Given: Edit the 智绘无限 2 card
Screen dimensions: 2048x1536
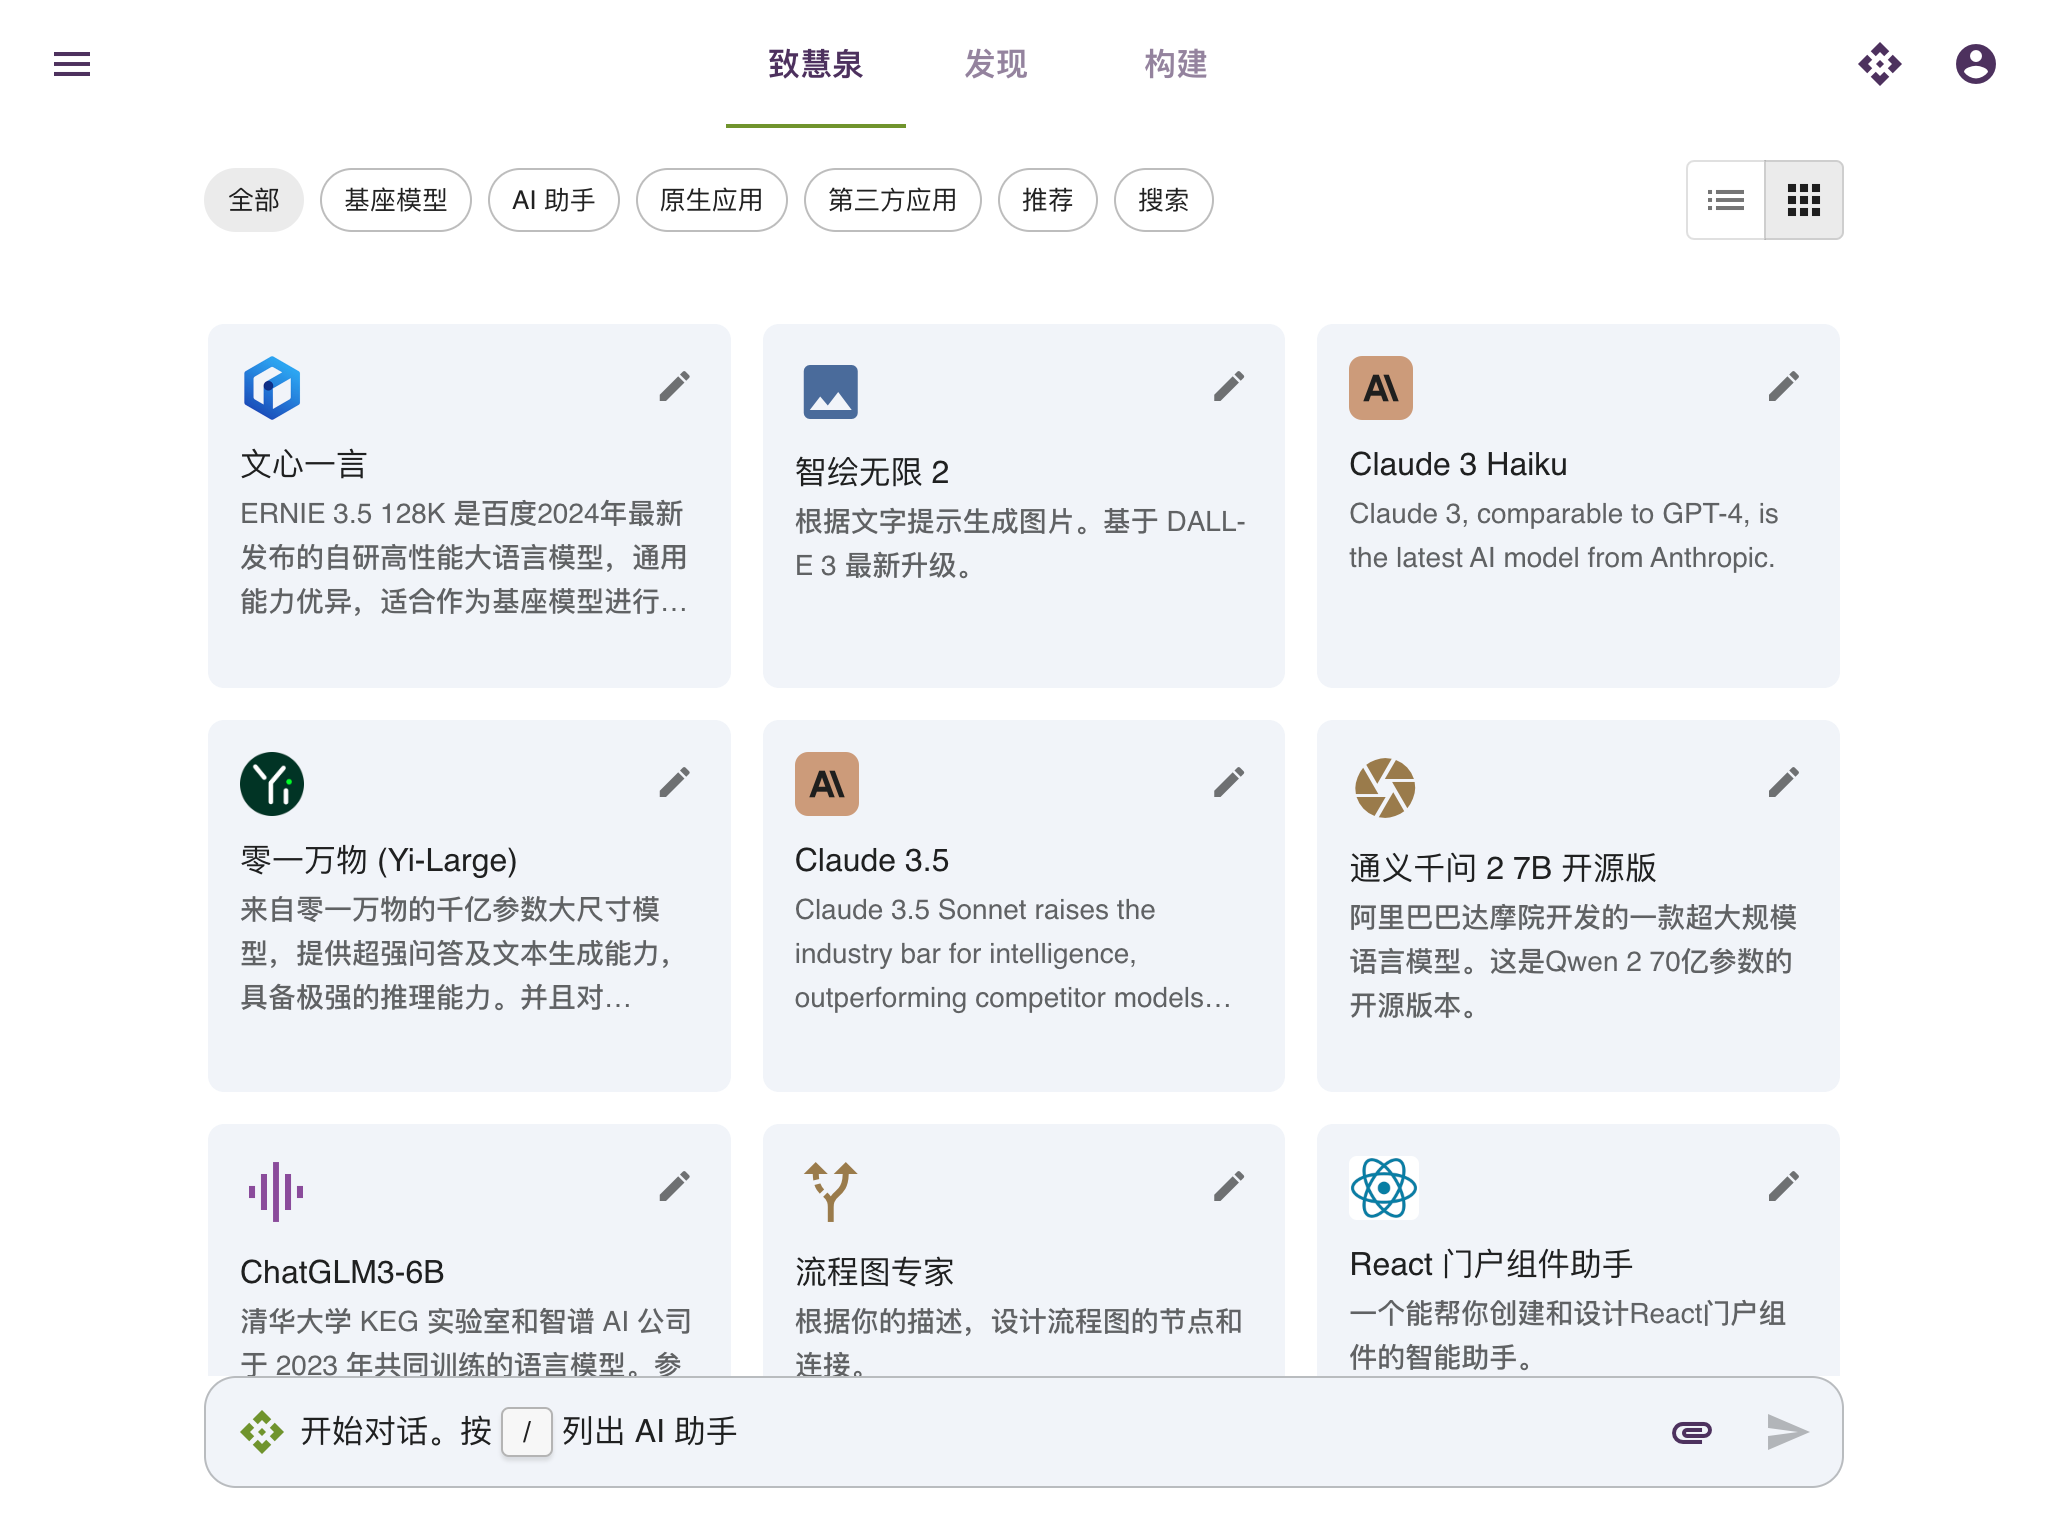Looking at the screenshot, I should point(1229,386).
